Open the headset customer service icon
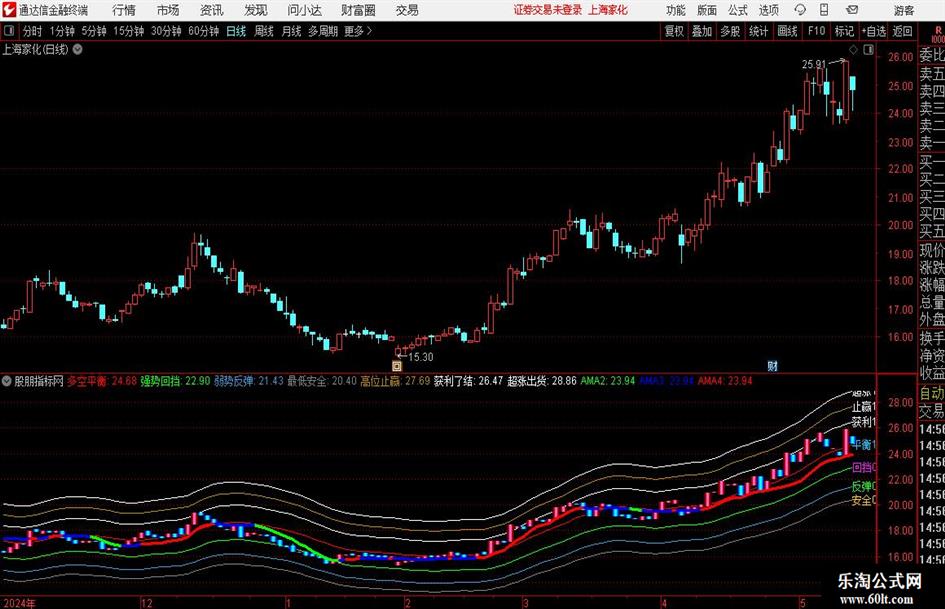Image resolution: width=945 pixels, height=609 pixels. [800, 10]
